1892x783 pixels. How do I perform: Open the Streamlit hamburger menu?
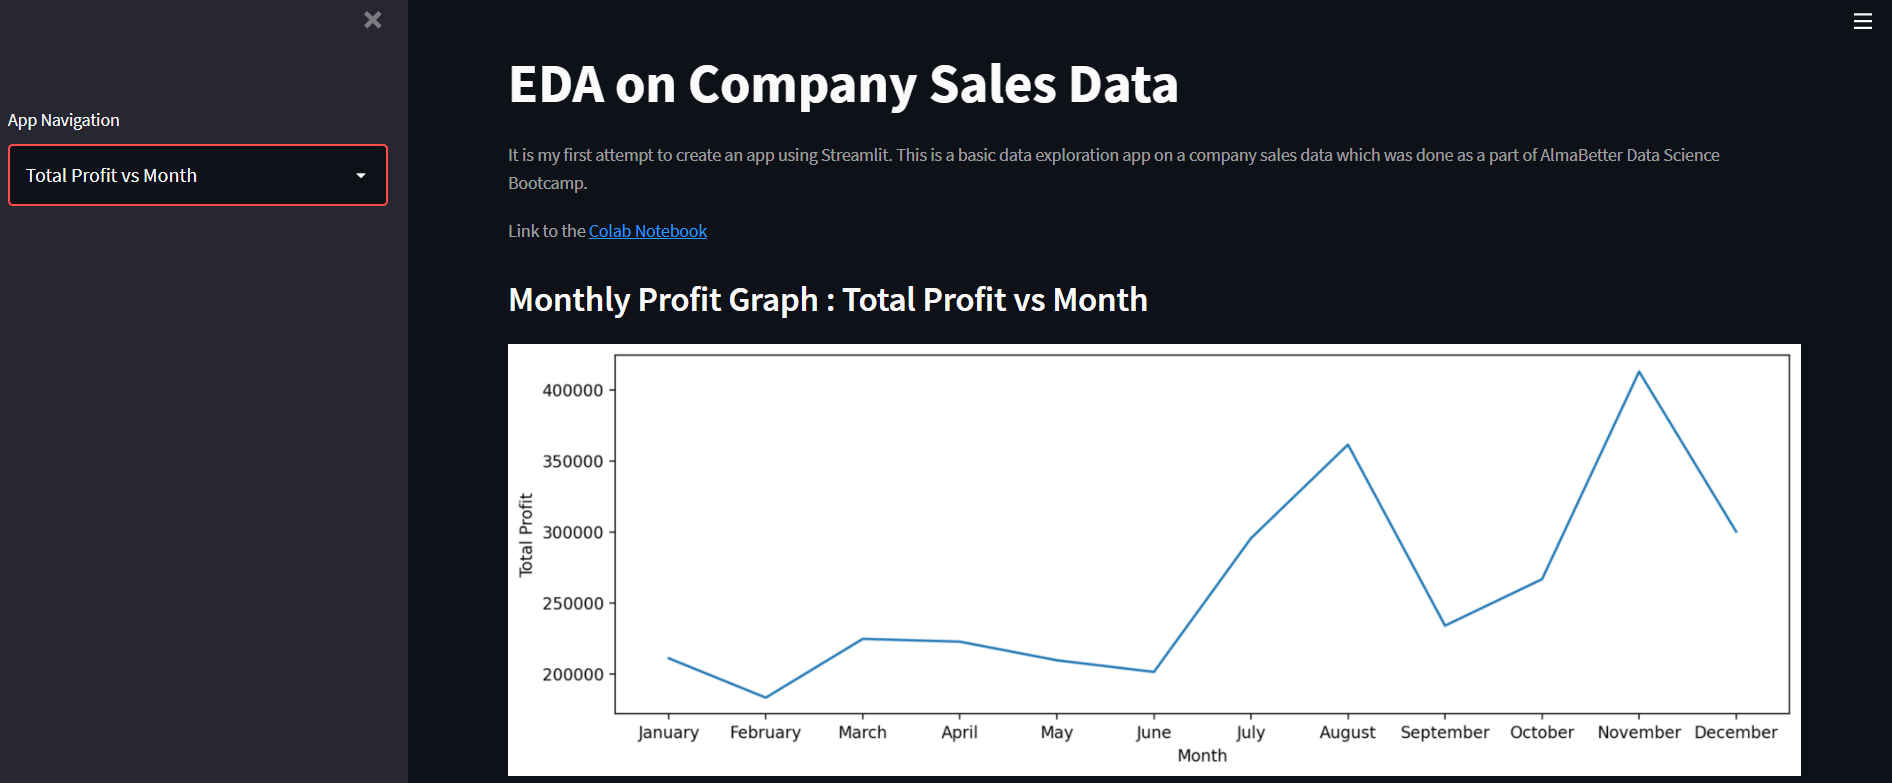[x=1862, y=20]
